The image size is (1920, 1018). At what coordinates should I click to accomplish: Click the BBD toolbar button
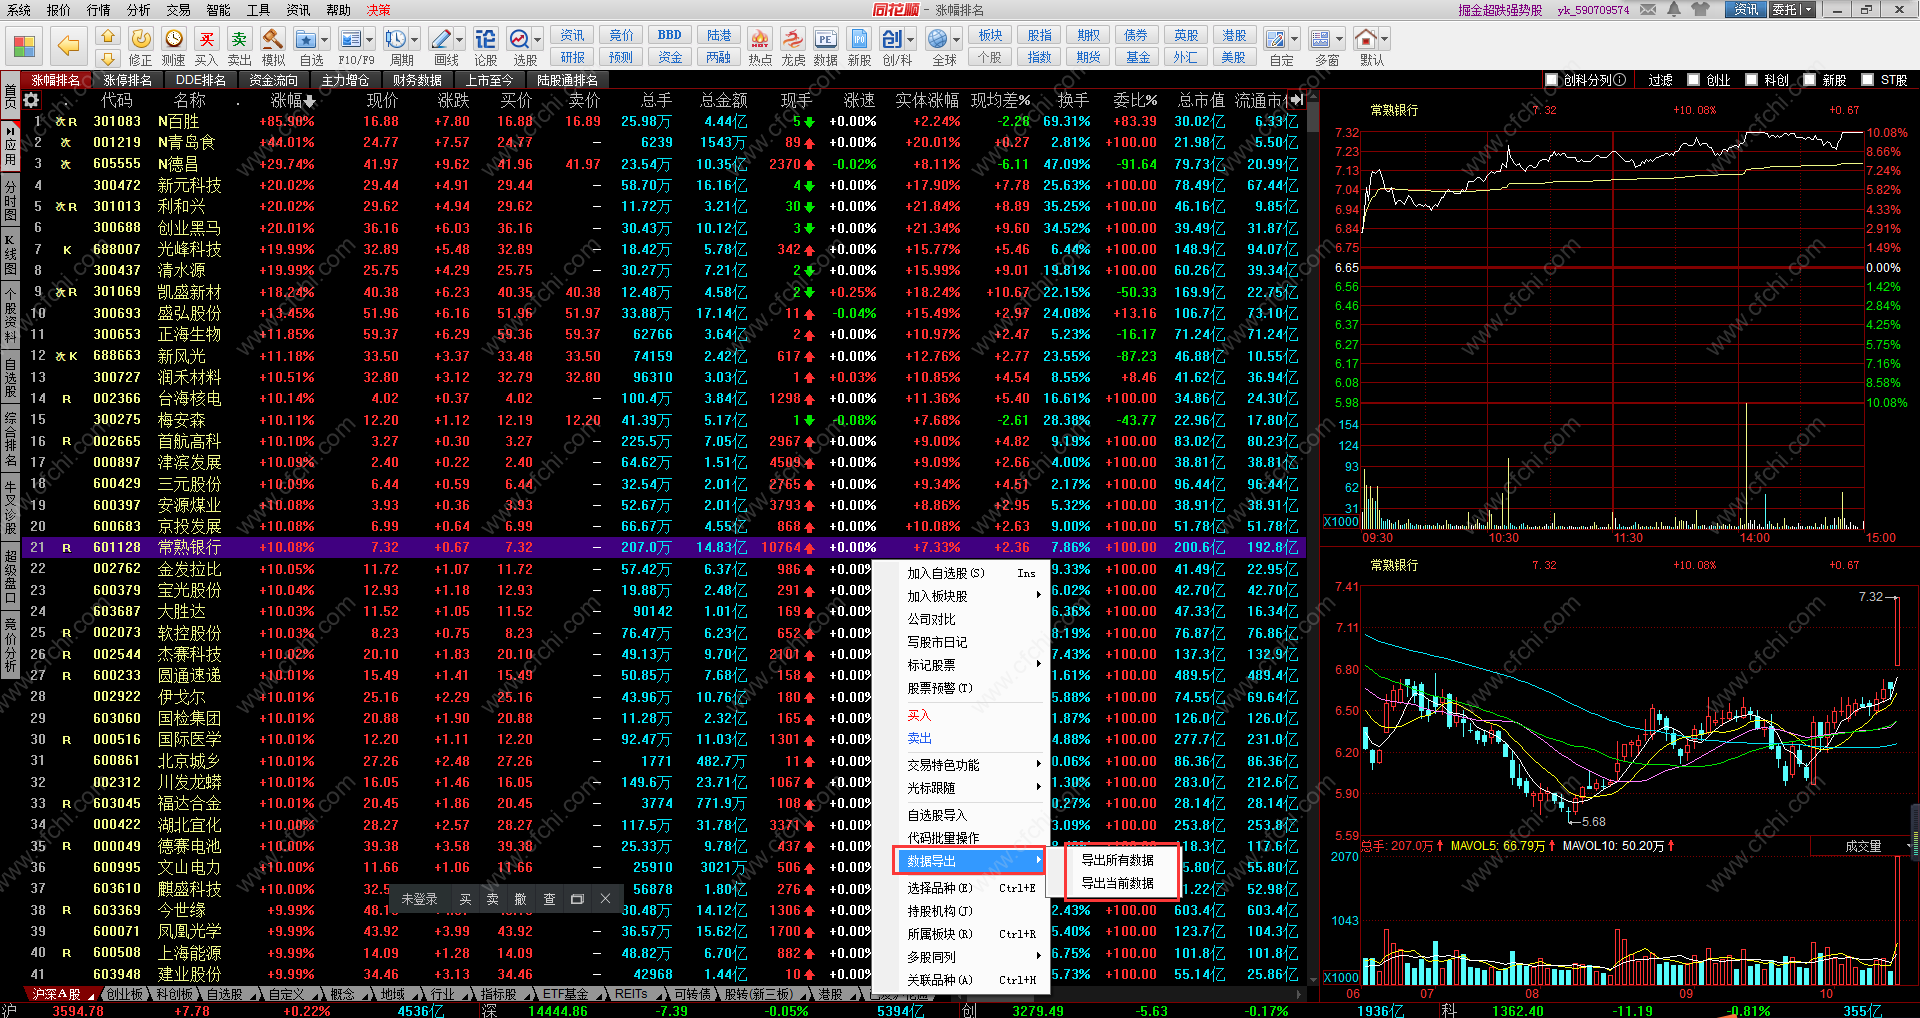coord(670,35)
